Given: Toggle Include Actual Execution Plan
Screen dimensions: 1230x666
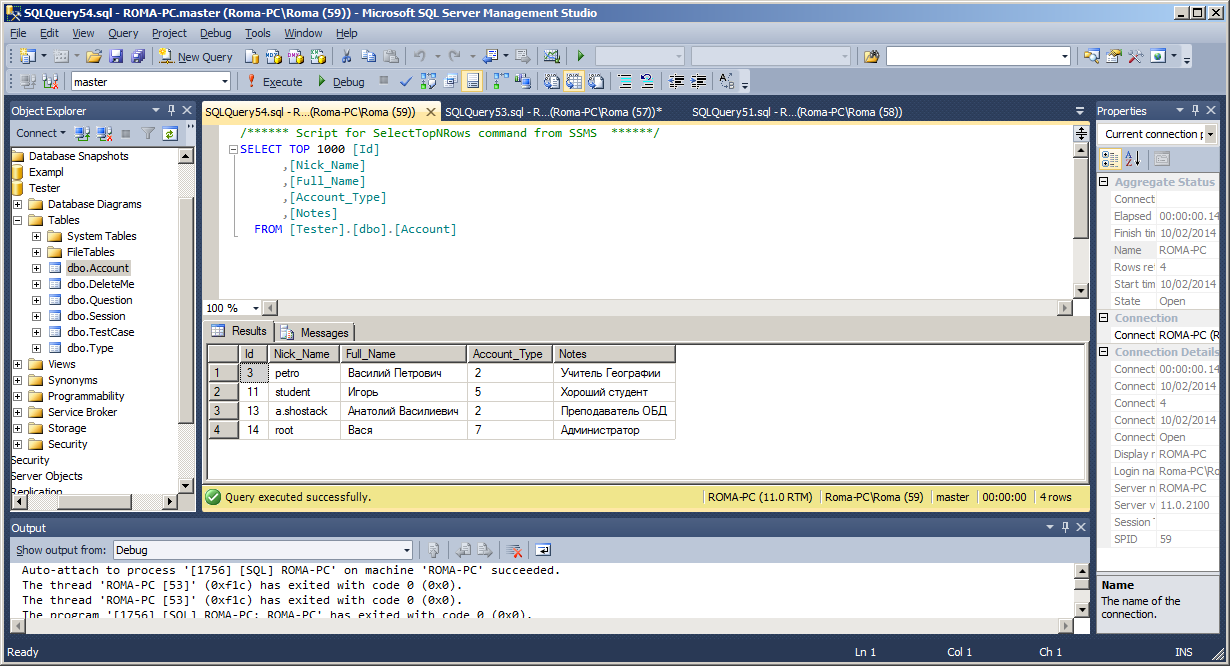Looking at the screenshot, I should tap(500, 82).
